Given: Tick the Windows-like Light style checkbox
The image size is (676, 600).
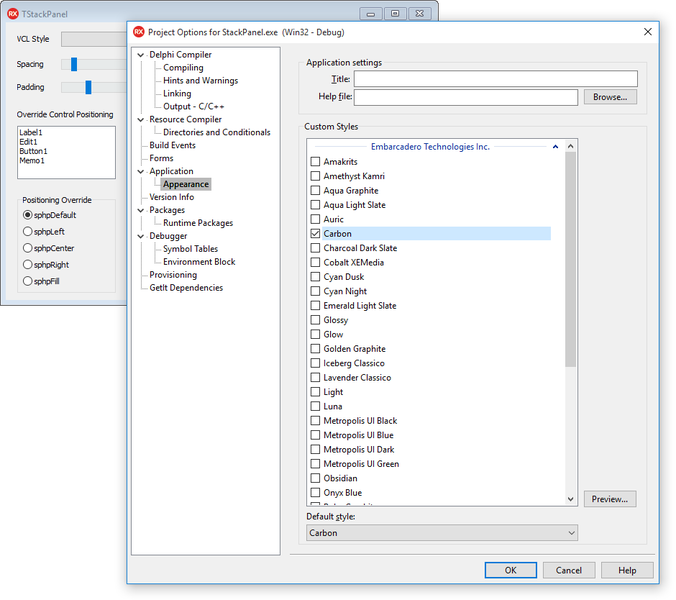Looking at the screenshot, I should click(315, 392).
